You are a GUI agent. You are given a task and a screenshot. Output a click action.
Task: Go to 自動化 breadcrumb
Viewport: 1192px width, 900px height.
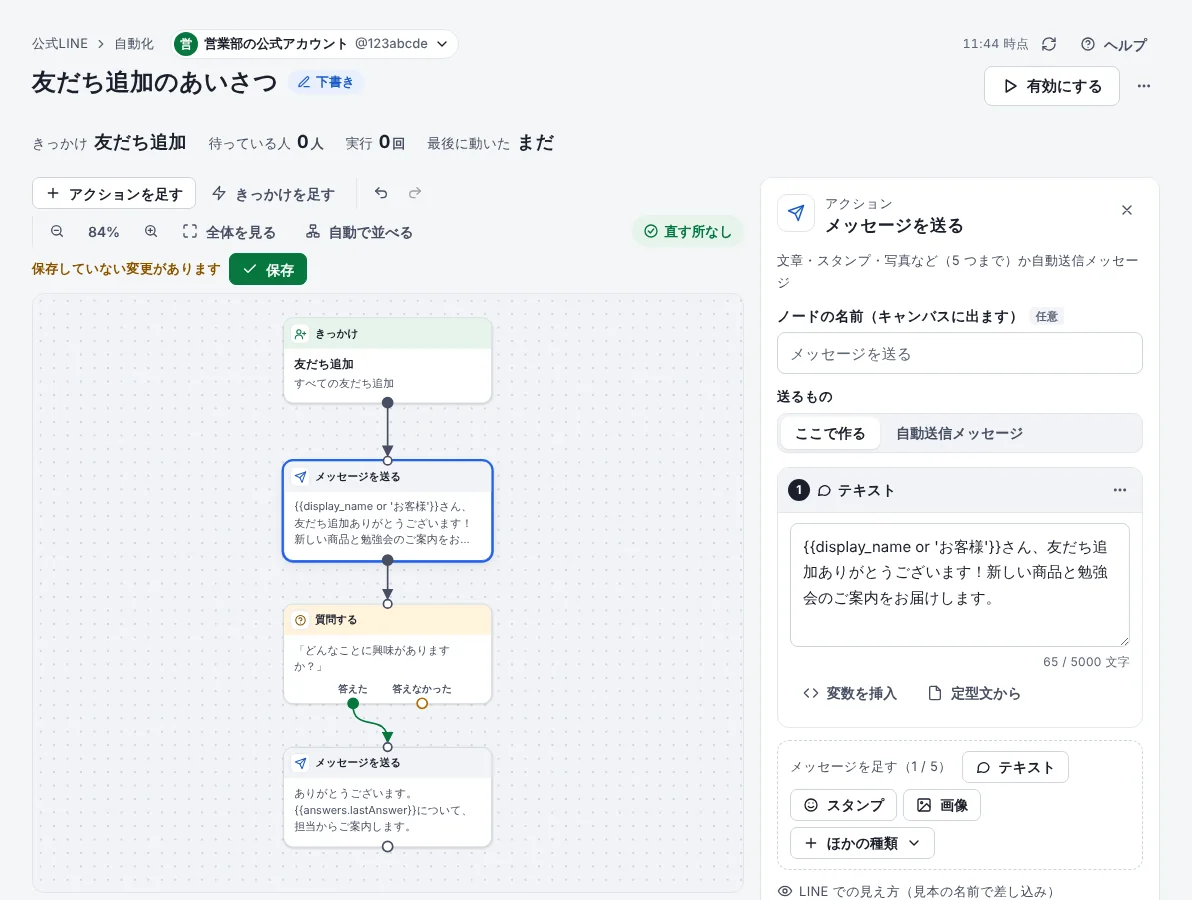pos(134,44)
